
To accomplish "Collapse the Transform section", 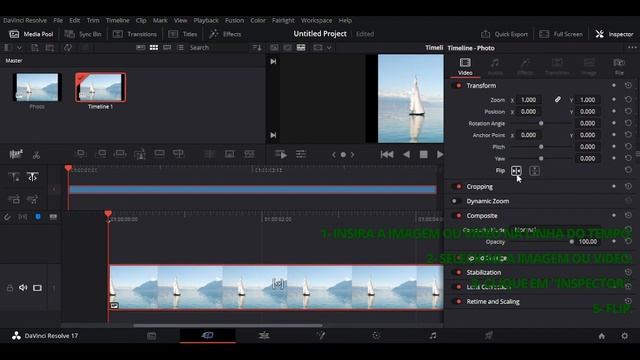I will [x=481, y=86].
